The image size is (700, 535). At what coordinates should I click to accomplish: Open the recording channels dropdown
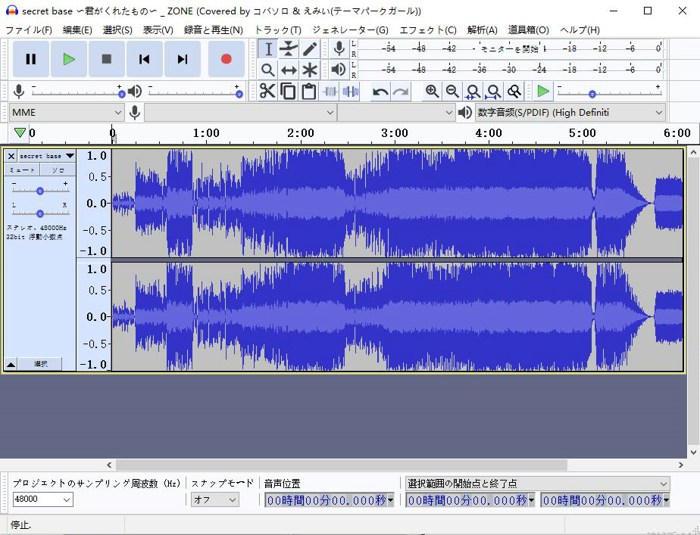pyautogui.click(x=396, y=113)
